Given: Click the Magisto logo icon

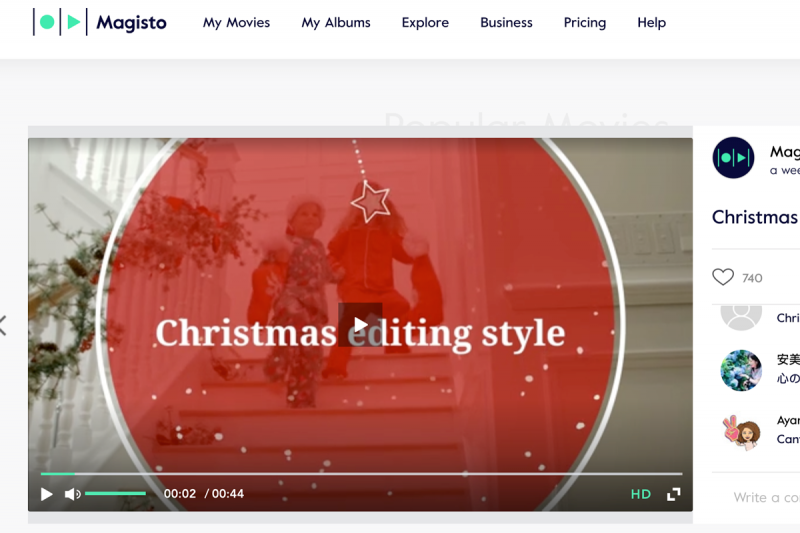Looking at the screenshot, I should (x=60, y=22).
